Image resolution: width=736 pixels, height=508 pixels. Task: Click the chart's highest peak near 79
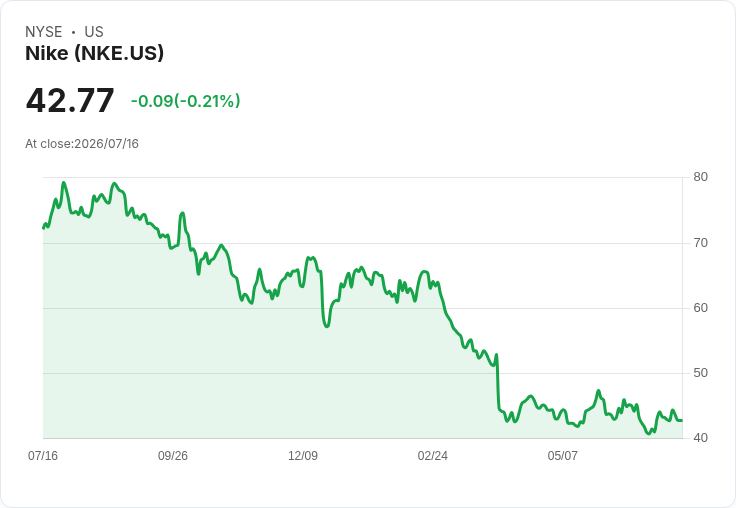coord(64,183)
